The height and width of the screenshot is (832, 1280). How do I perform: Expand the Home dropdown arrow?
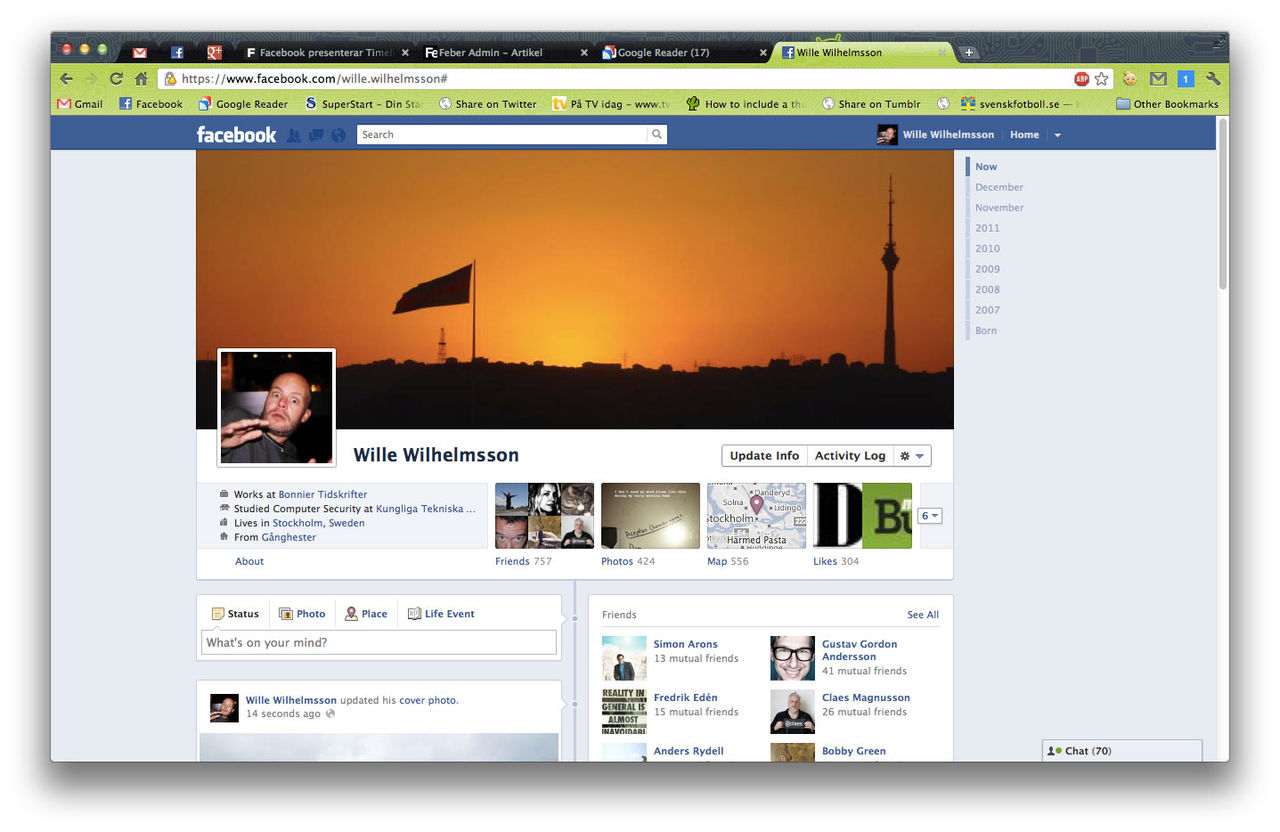[x=1057, y=134]
